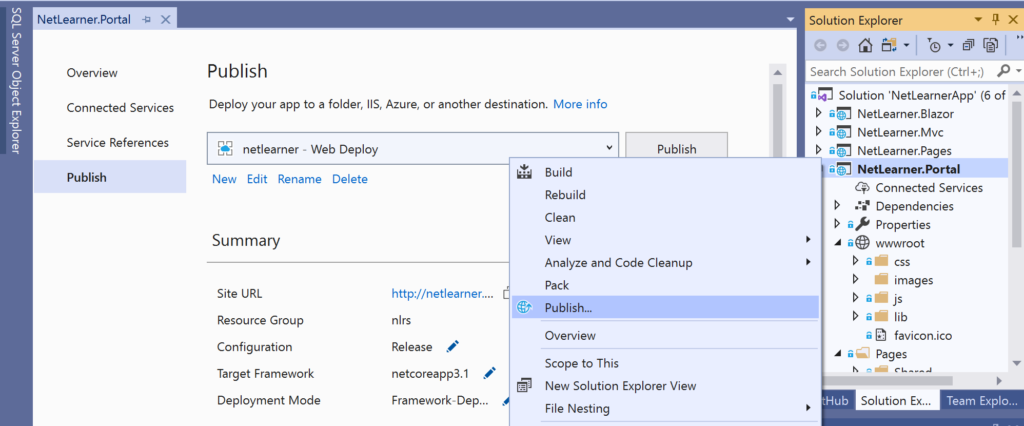Click the Show All Files icon
1024x426 pixels.
pyautogui.click(x=991, y=46)
